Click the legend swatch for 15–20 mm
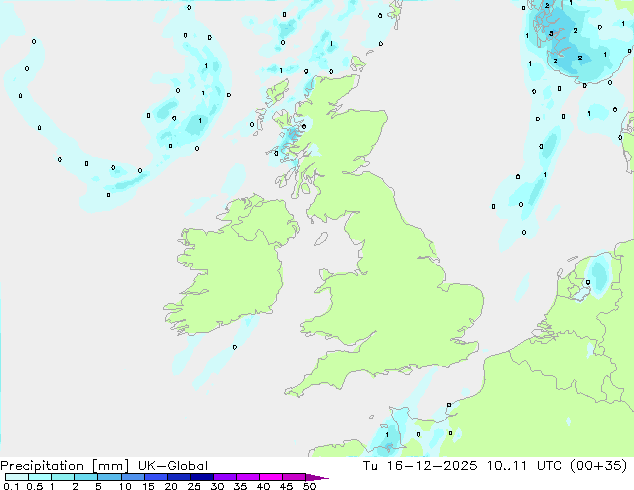 (155, 477)
